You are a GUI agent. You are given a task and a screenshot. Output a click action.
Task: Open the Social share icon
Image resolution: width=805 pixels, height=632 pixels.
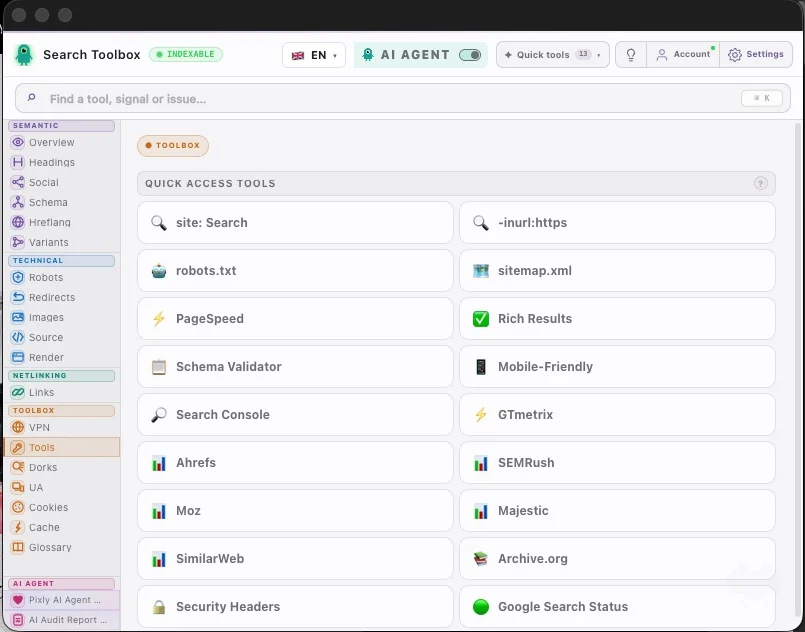[18, 182]
